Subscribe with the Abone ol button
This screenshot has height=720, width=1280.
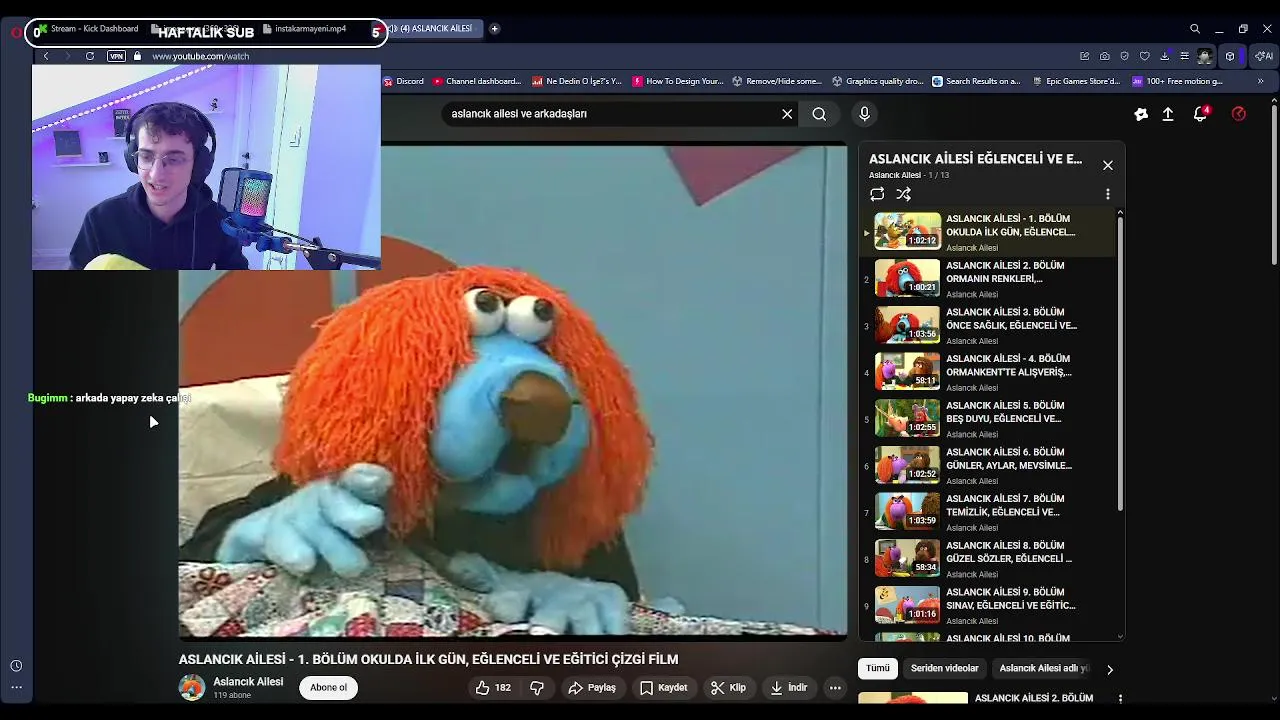coord(328,688)
